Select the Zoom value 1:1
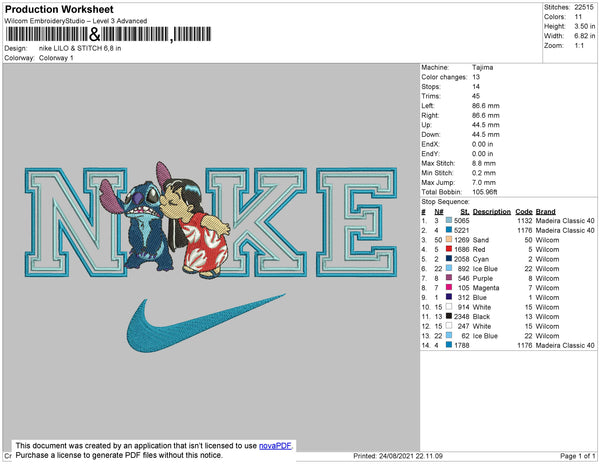Screen dimensions: 600x464 coord(579,46)
